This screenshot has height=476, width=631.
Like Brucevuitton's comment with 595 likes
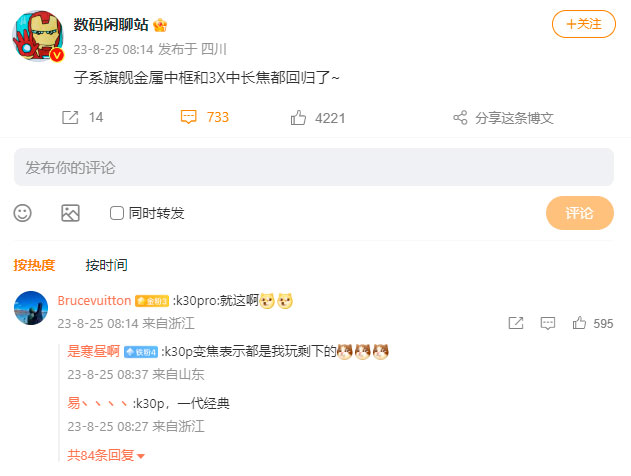click(579, 323)
